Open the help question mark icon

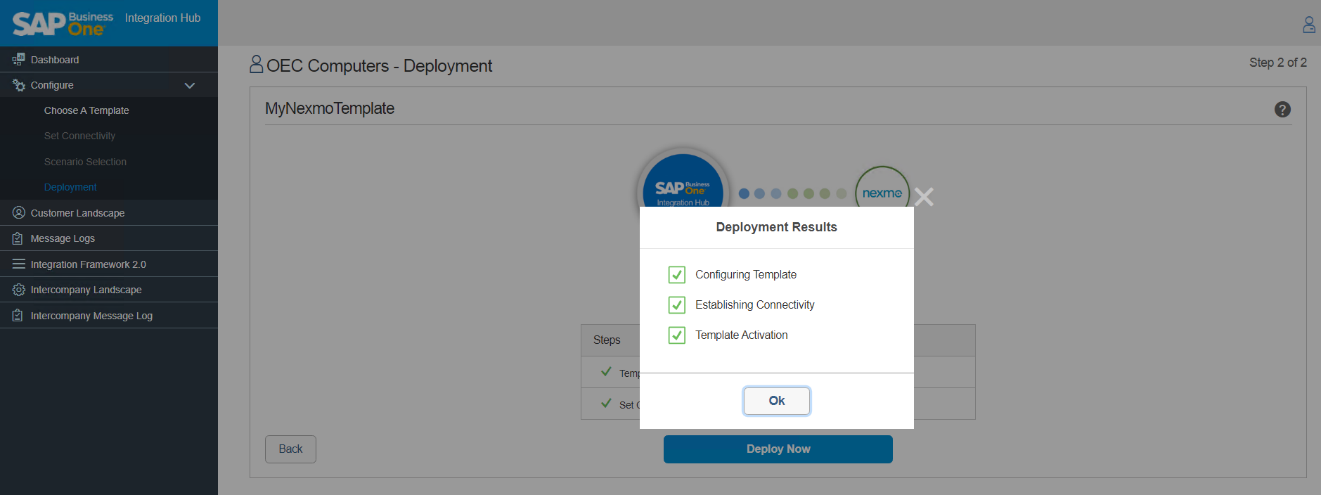point(1283,109)
